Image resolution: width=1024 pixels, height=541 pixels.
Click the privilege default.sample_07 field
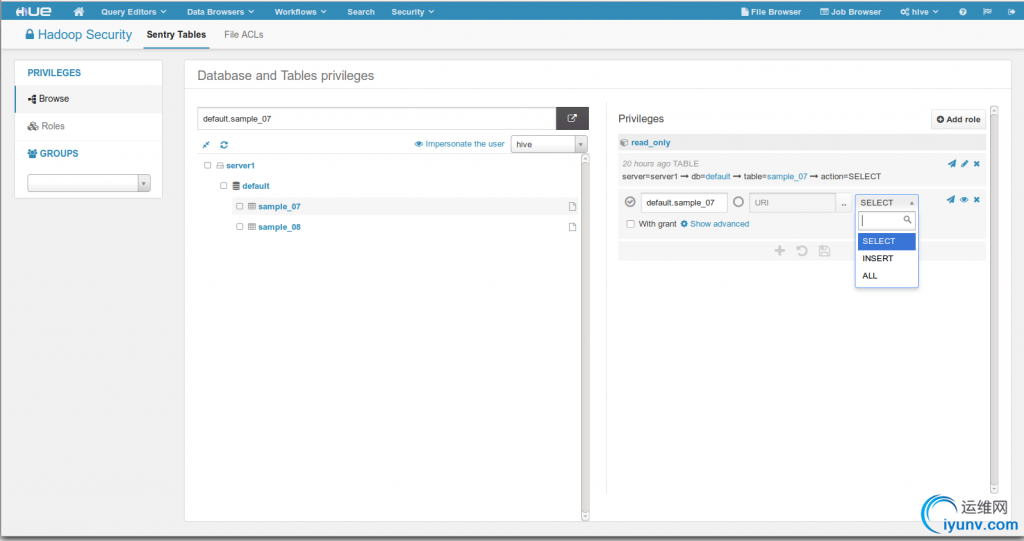click(684, 203)
